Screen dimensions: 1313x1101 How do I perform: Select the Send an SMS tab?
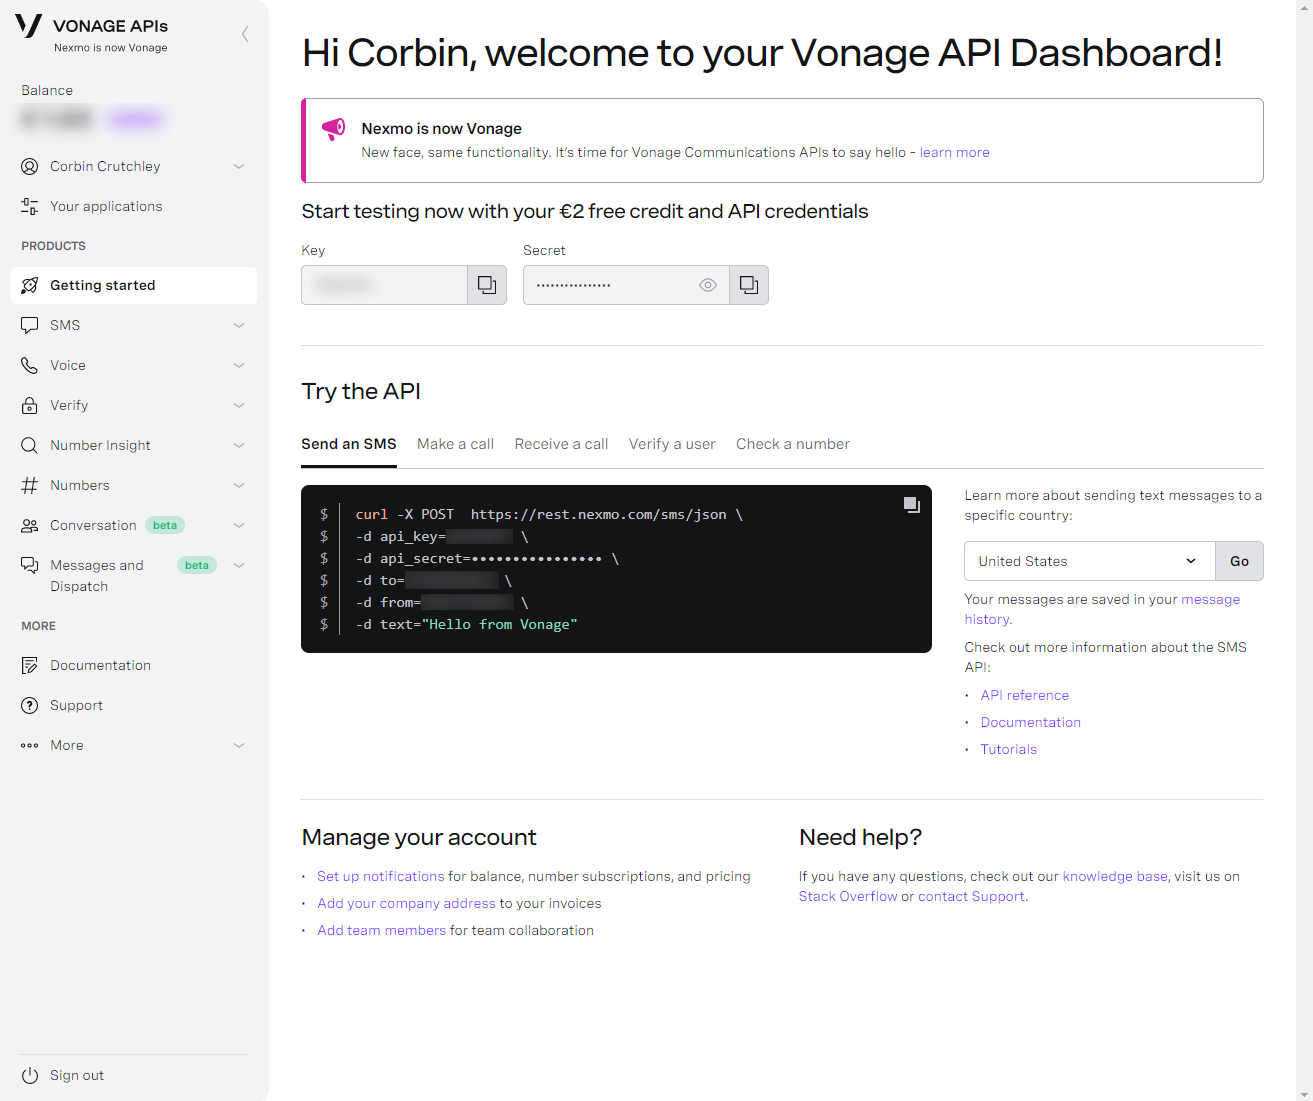349,444
